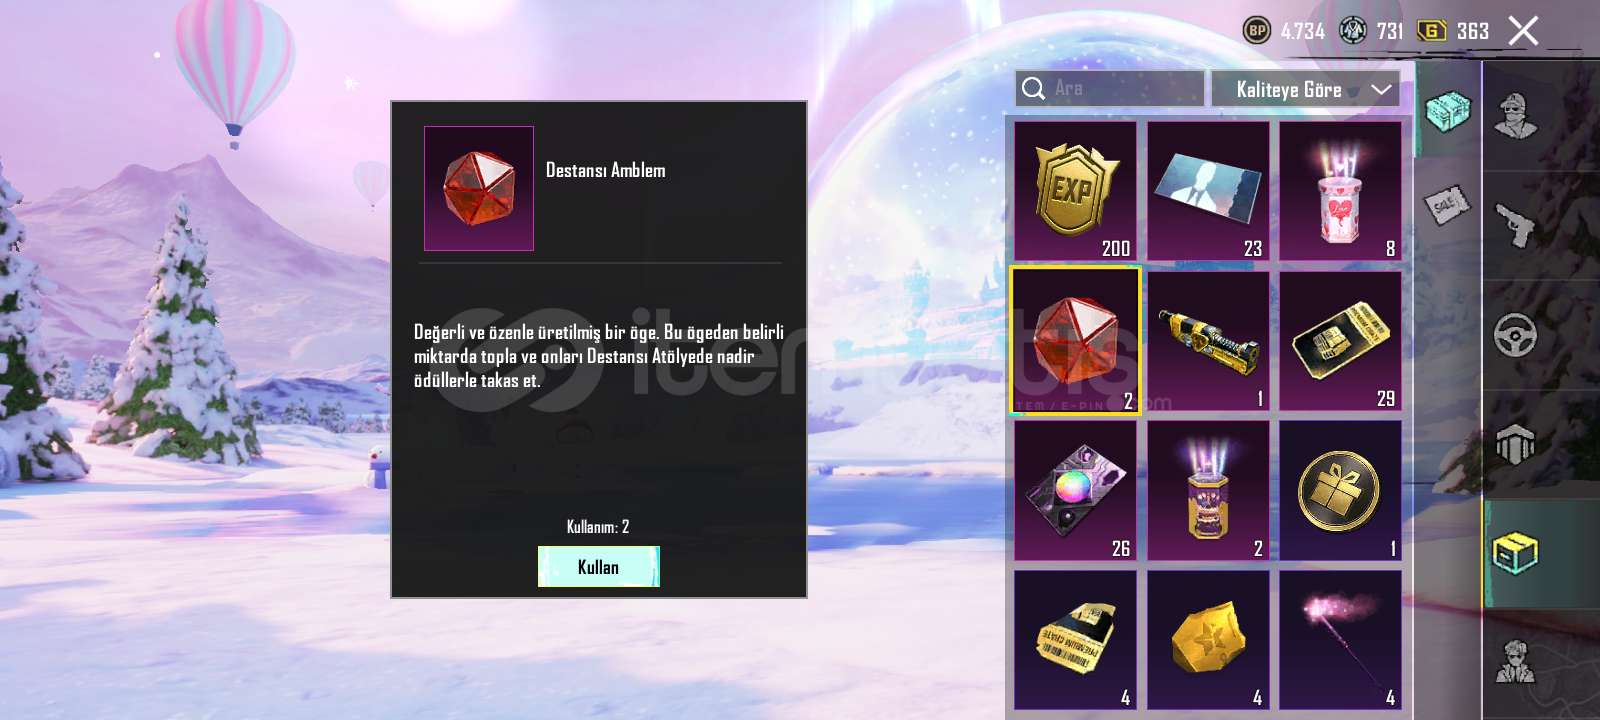Open the UC gold currency balance
Screen dimensions: 1600x720
pyautogui.click(x=1454, y=31)
